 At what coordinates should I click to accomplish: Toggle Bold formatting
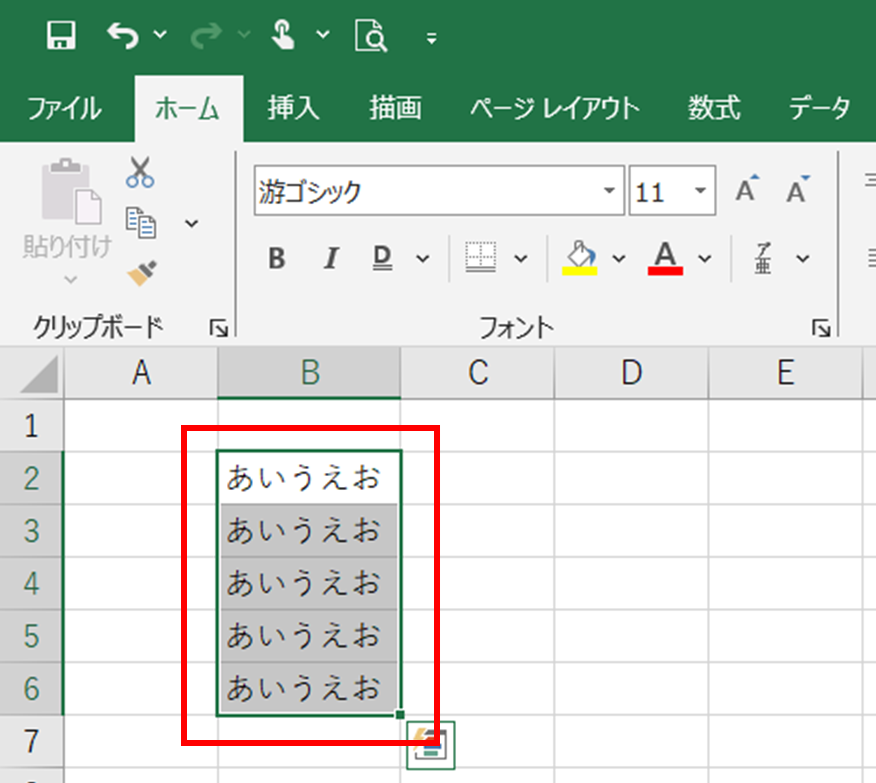point(277,259)
